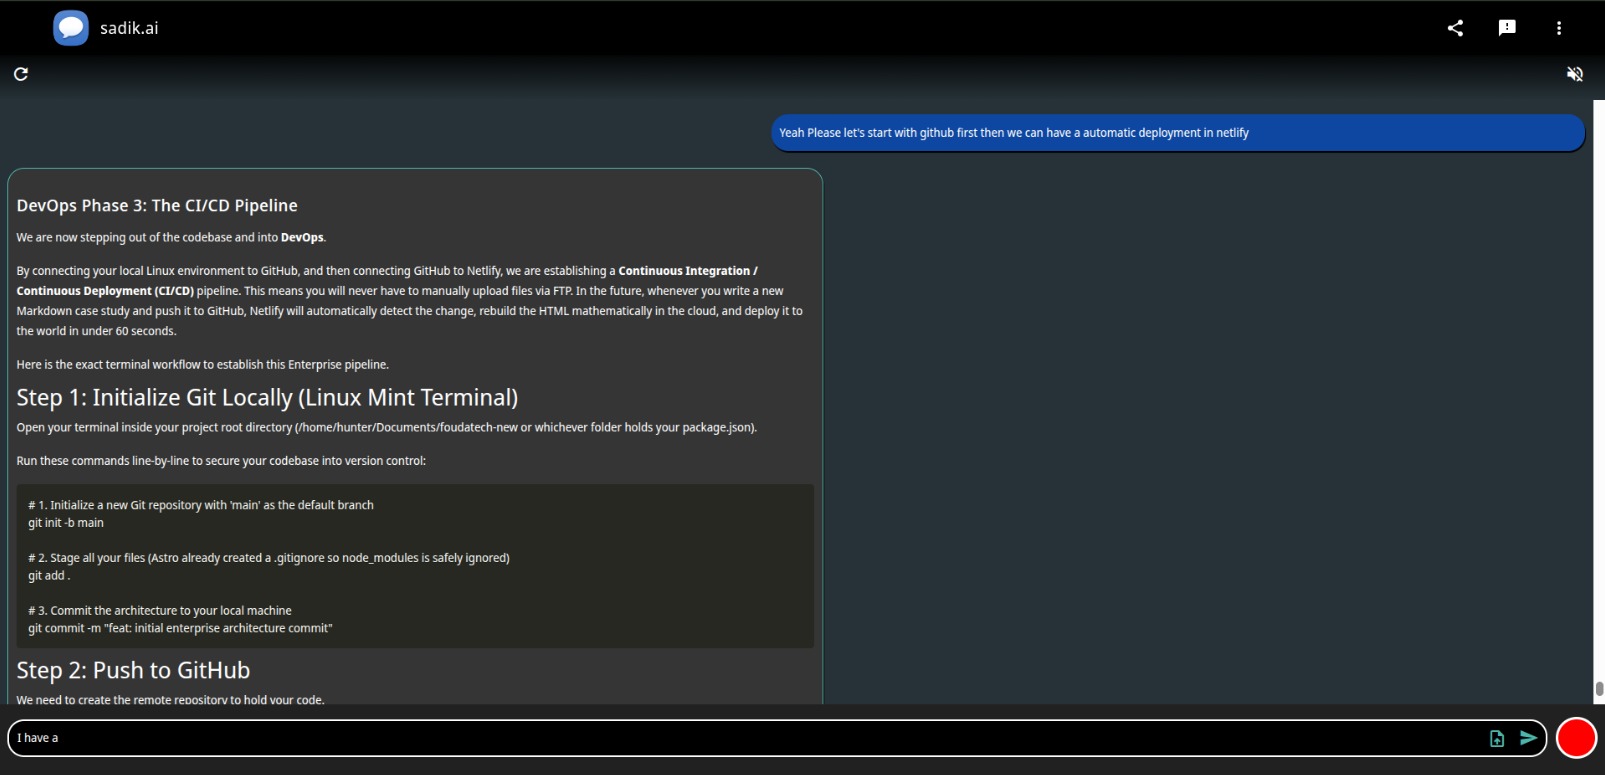Screen dimensions: 1605x775
Task: Click the sadik.ai chat bubble logo
Action: tap(71, 28)
